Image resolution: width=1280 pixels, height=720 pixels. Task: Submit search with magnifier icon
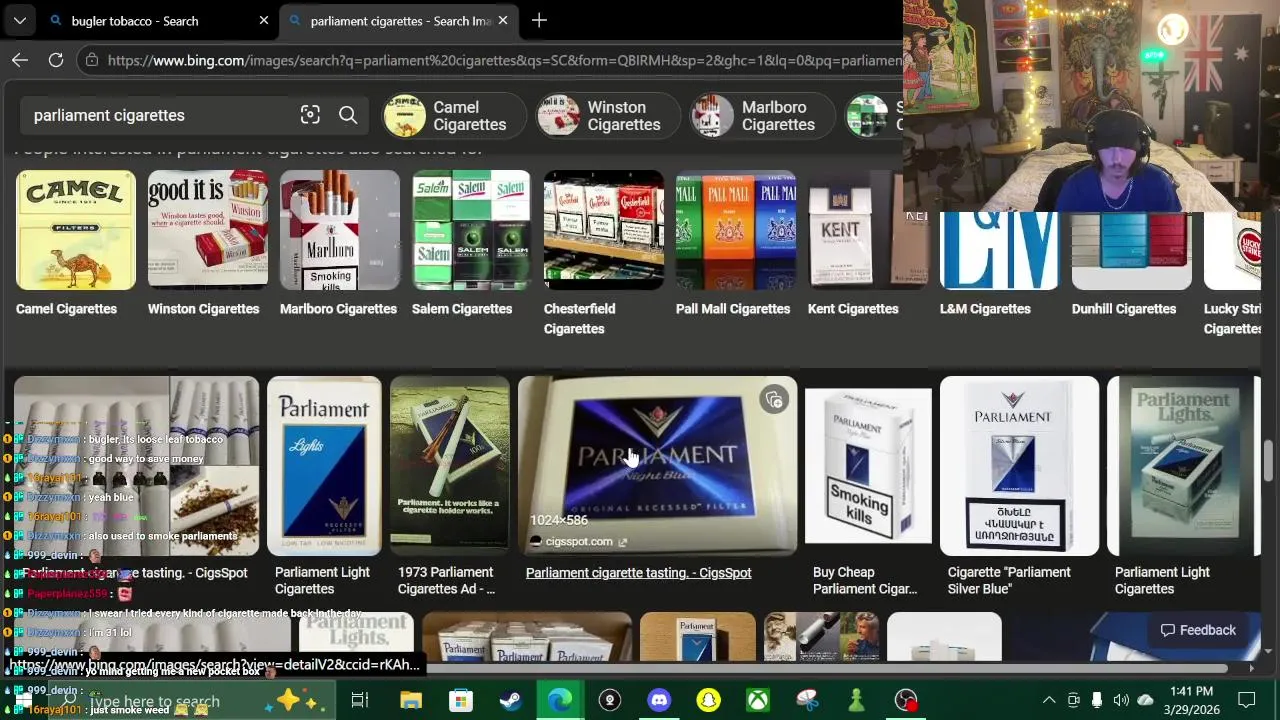[348, 115]
